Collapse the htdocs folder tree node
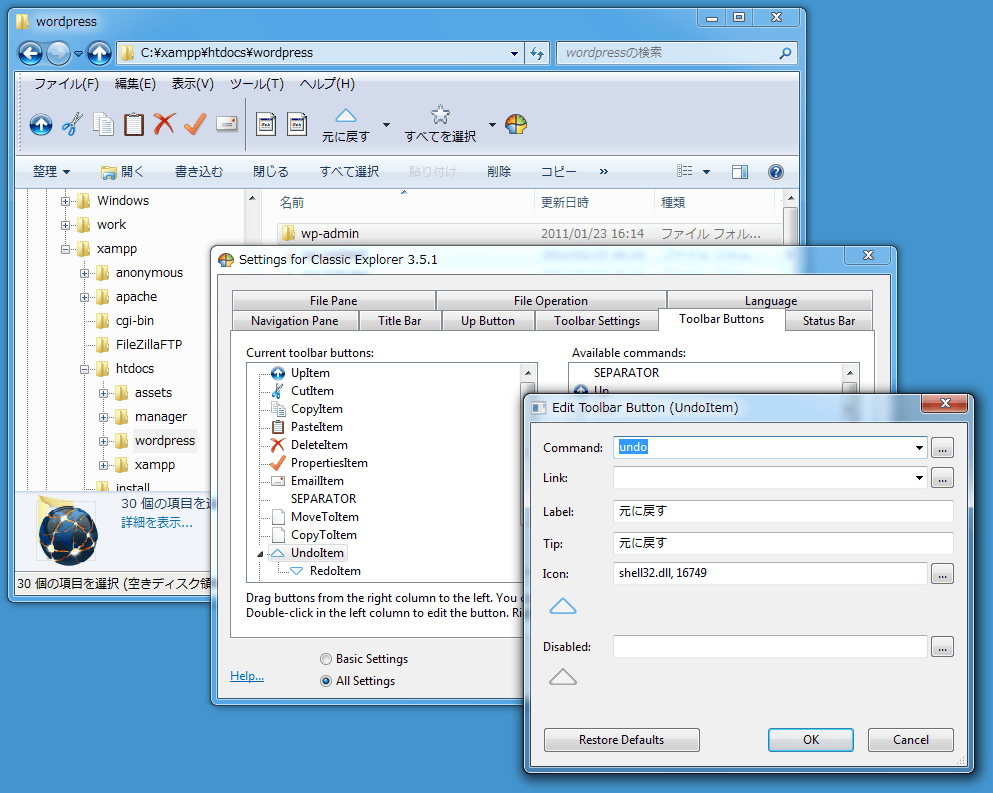Screen dimensions: 993x793 (84, 369)
